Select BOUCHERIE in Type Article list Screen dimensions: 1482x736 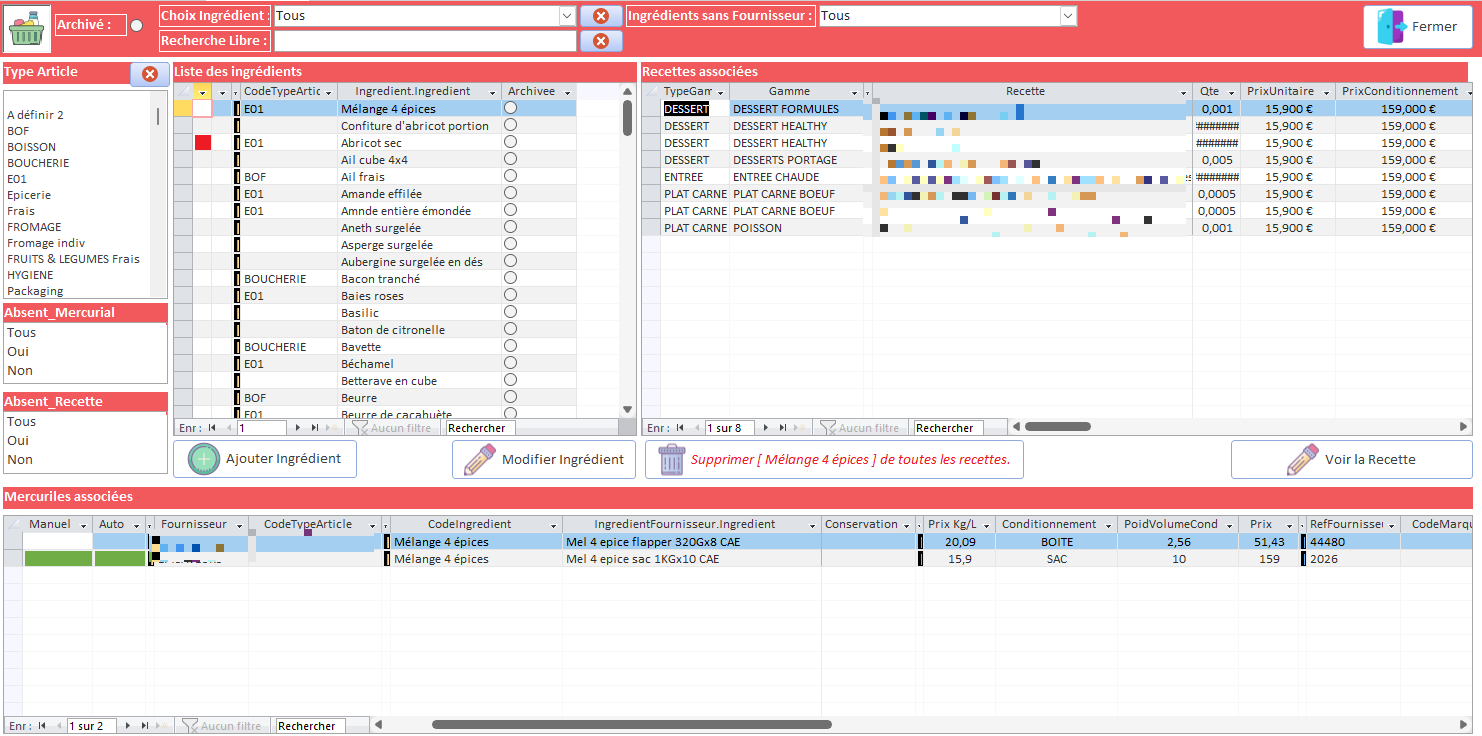(x=38, y=163)
